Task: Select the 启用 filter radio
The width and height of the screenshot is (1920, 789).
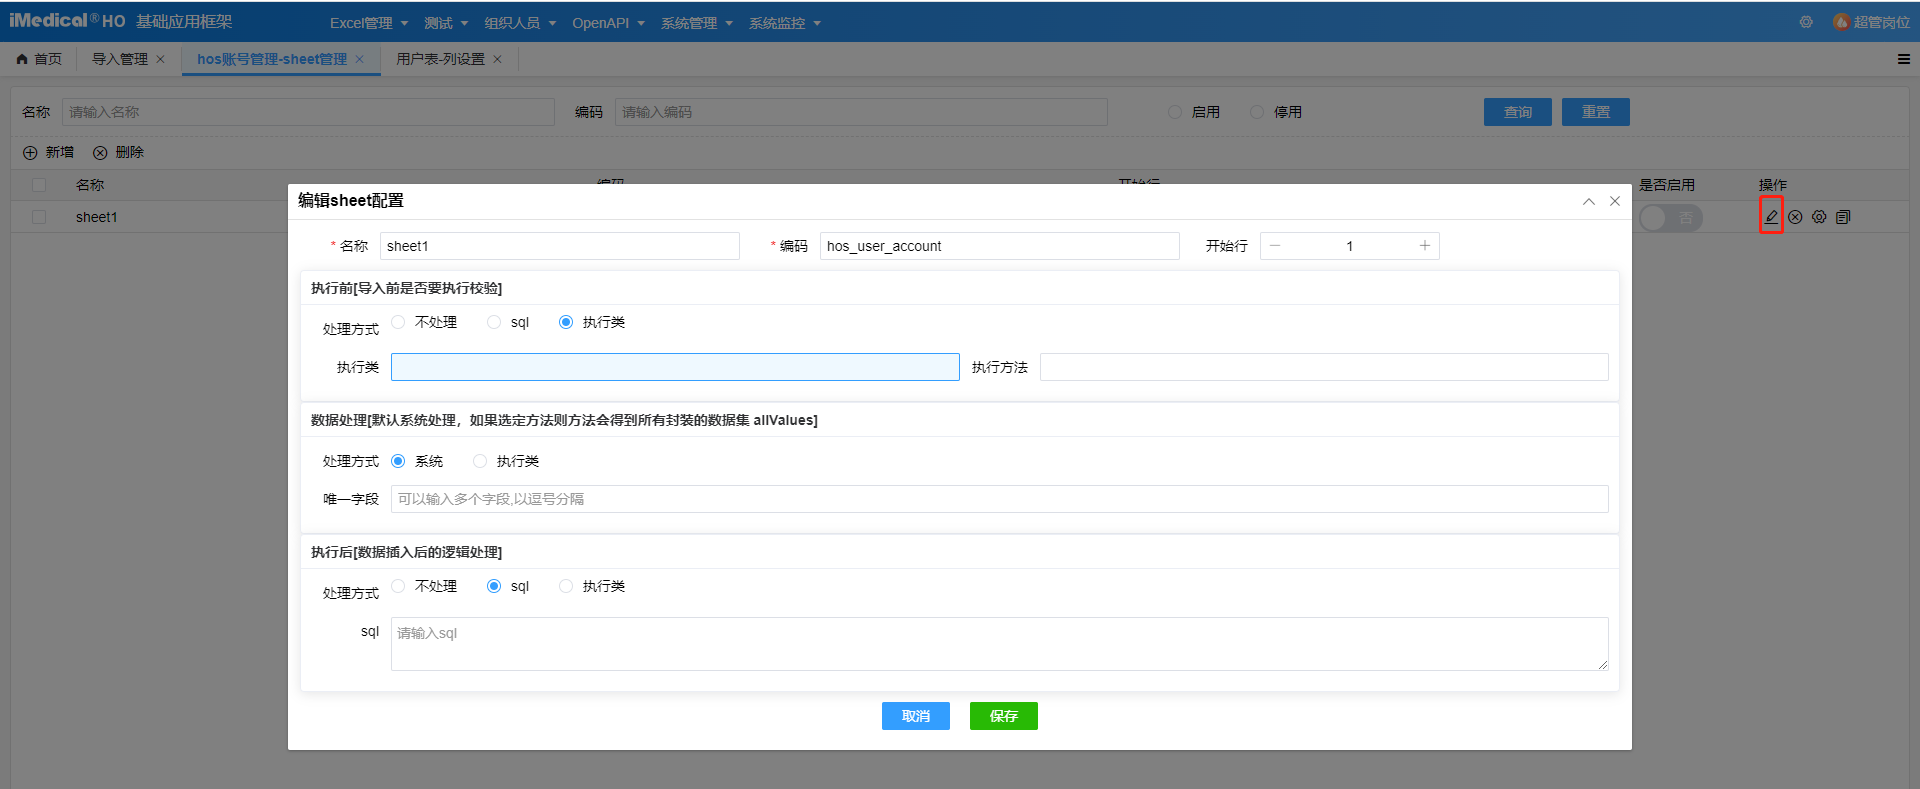Action: click(x=1175, y=112)
